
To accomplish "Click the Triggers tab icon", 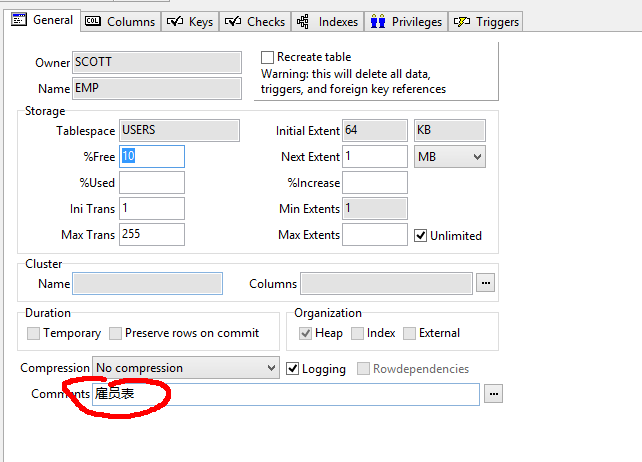I will 463,21.
